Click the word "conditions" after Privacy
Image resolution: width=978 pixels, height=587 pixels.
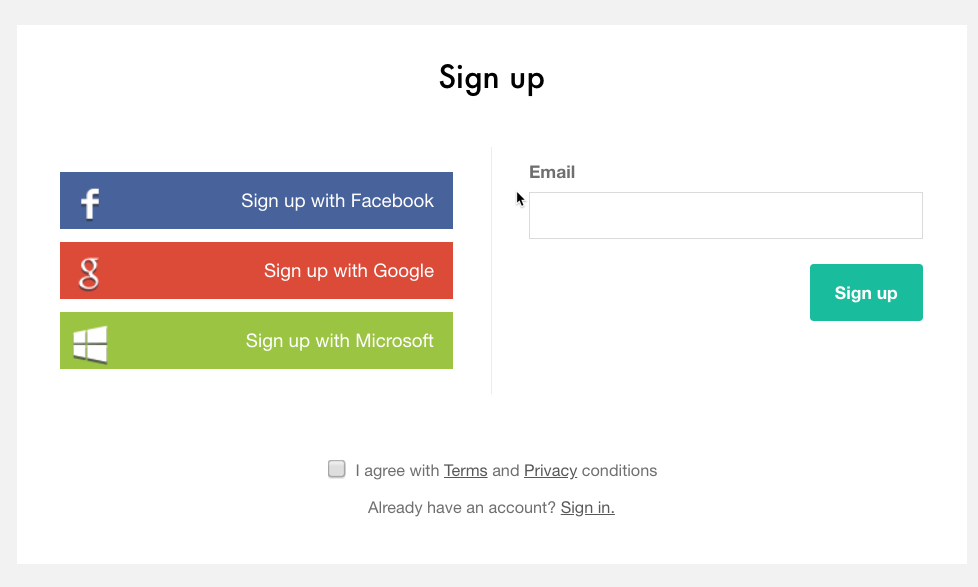[x=619, y=470]
